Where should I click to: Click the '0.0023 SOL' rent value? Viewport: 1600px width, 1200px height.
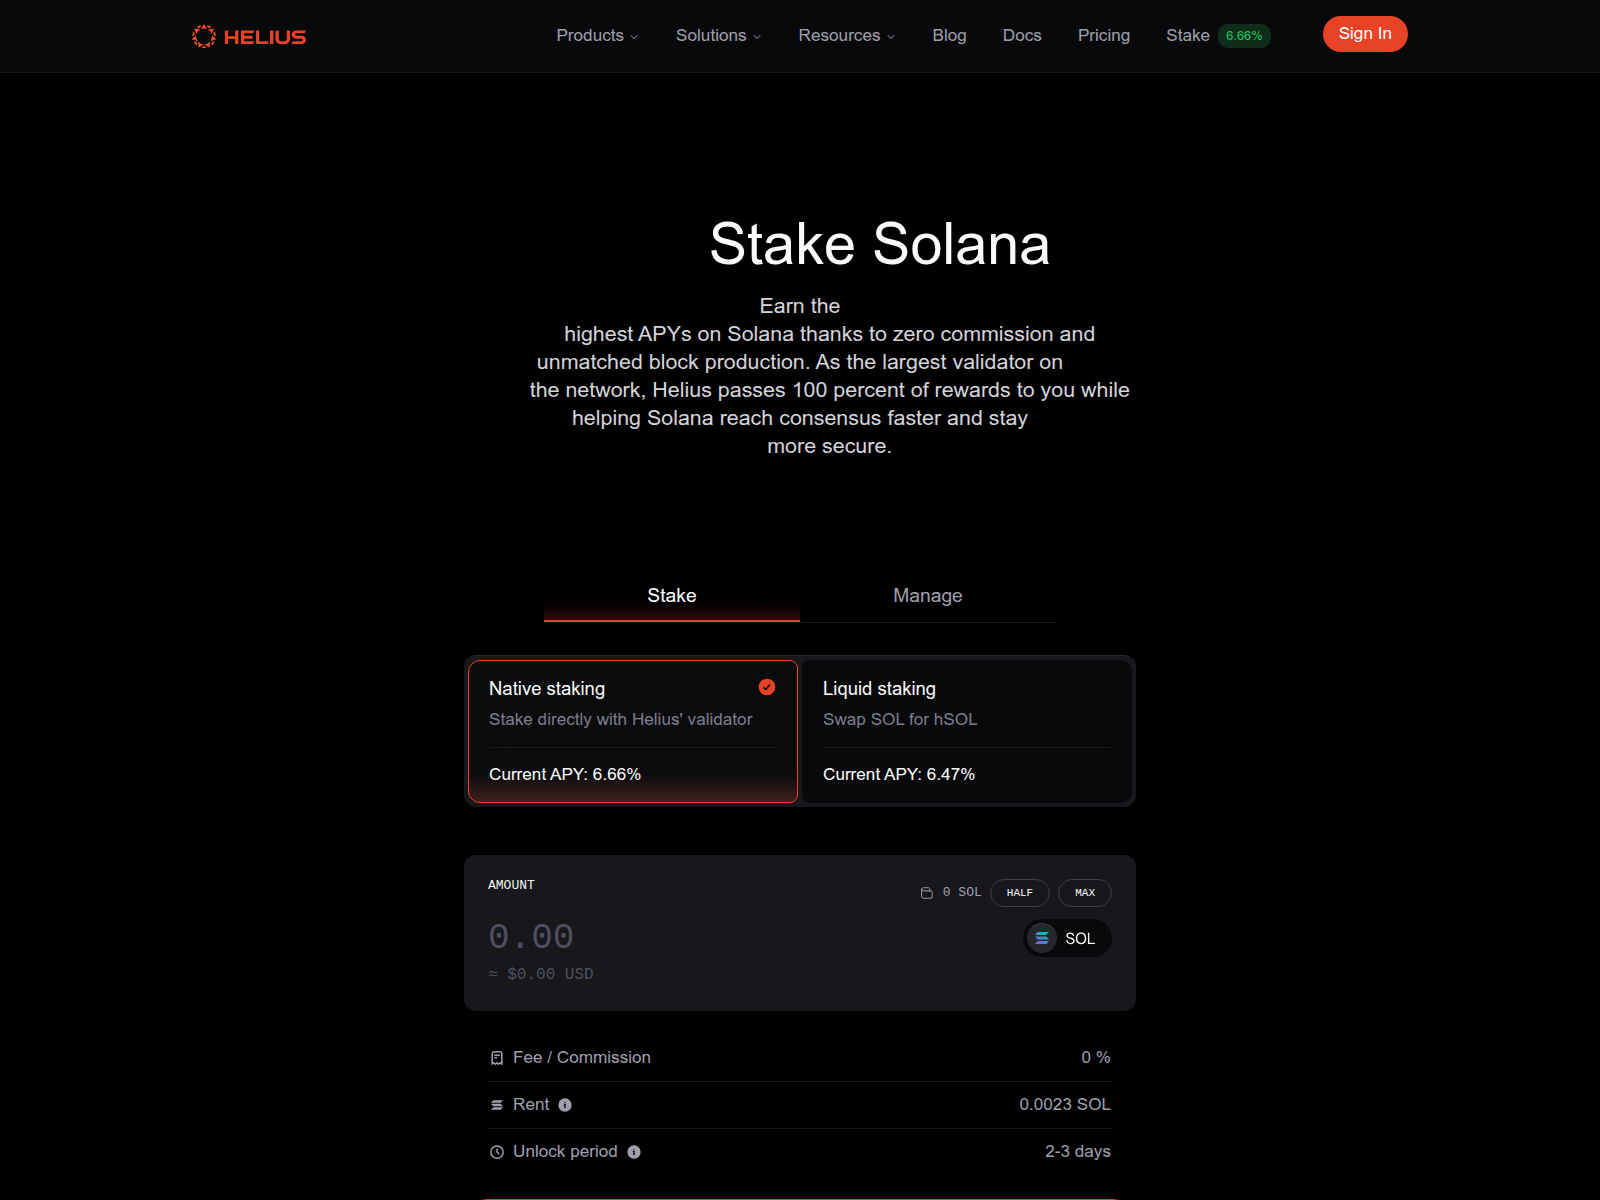[x=1065, y=1104]
